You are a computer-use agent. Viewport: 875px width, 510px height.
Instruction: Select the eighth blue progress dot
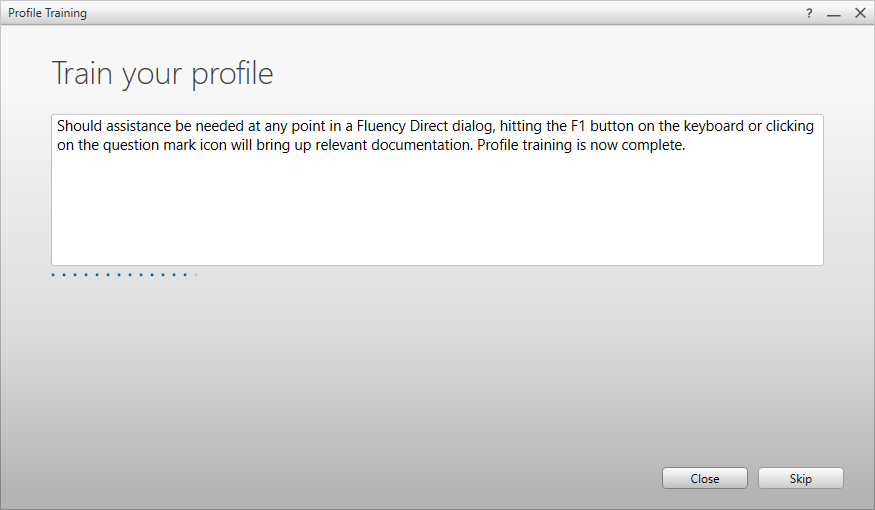pos(130,275)
